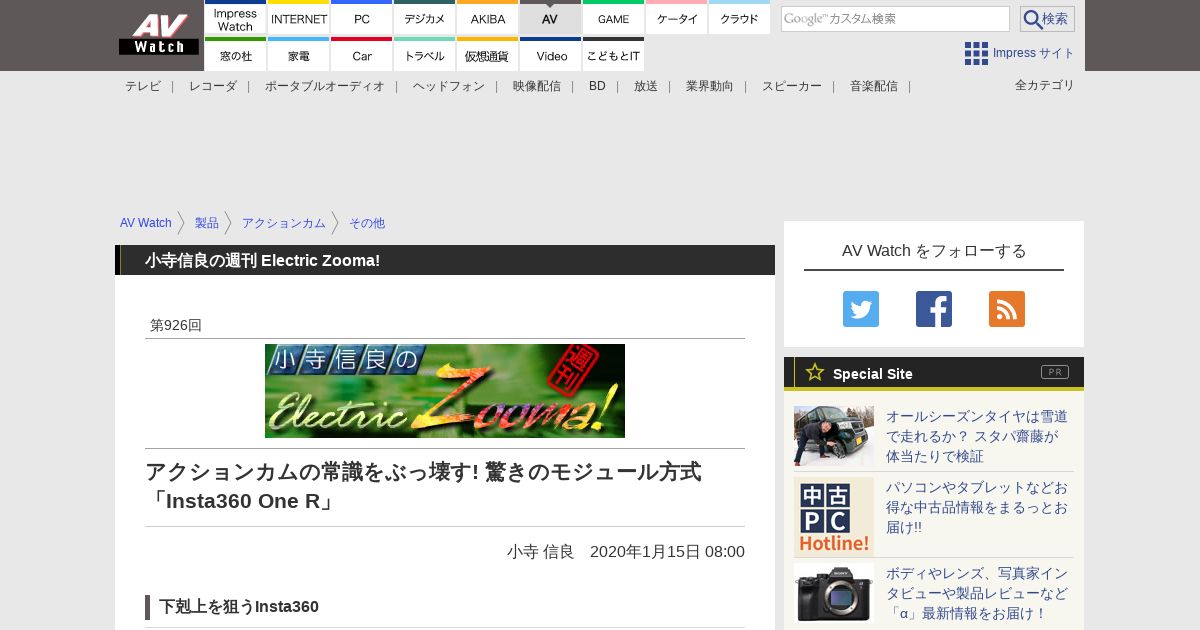1200x630 pixels.
Task: Go to the 映像配信 category
Action: [537, 86]
